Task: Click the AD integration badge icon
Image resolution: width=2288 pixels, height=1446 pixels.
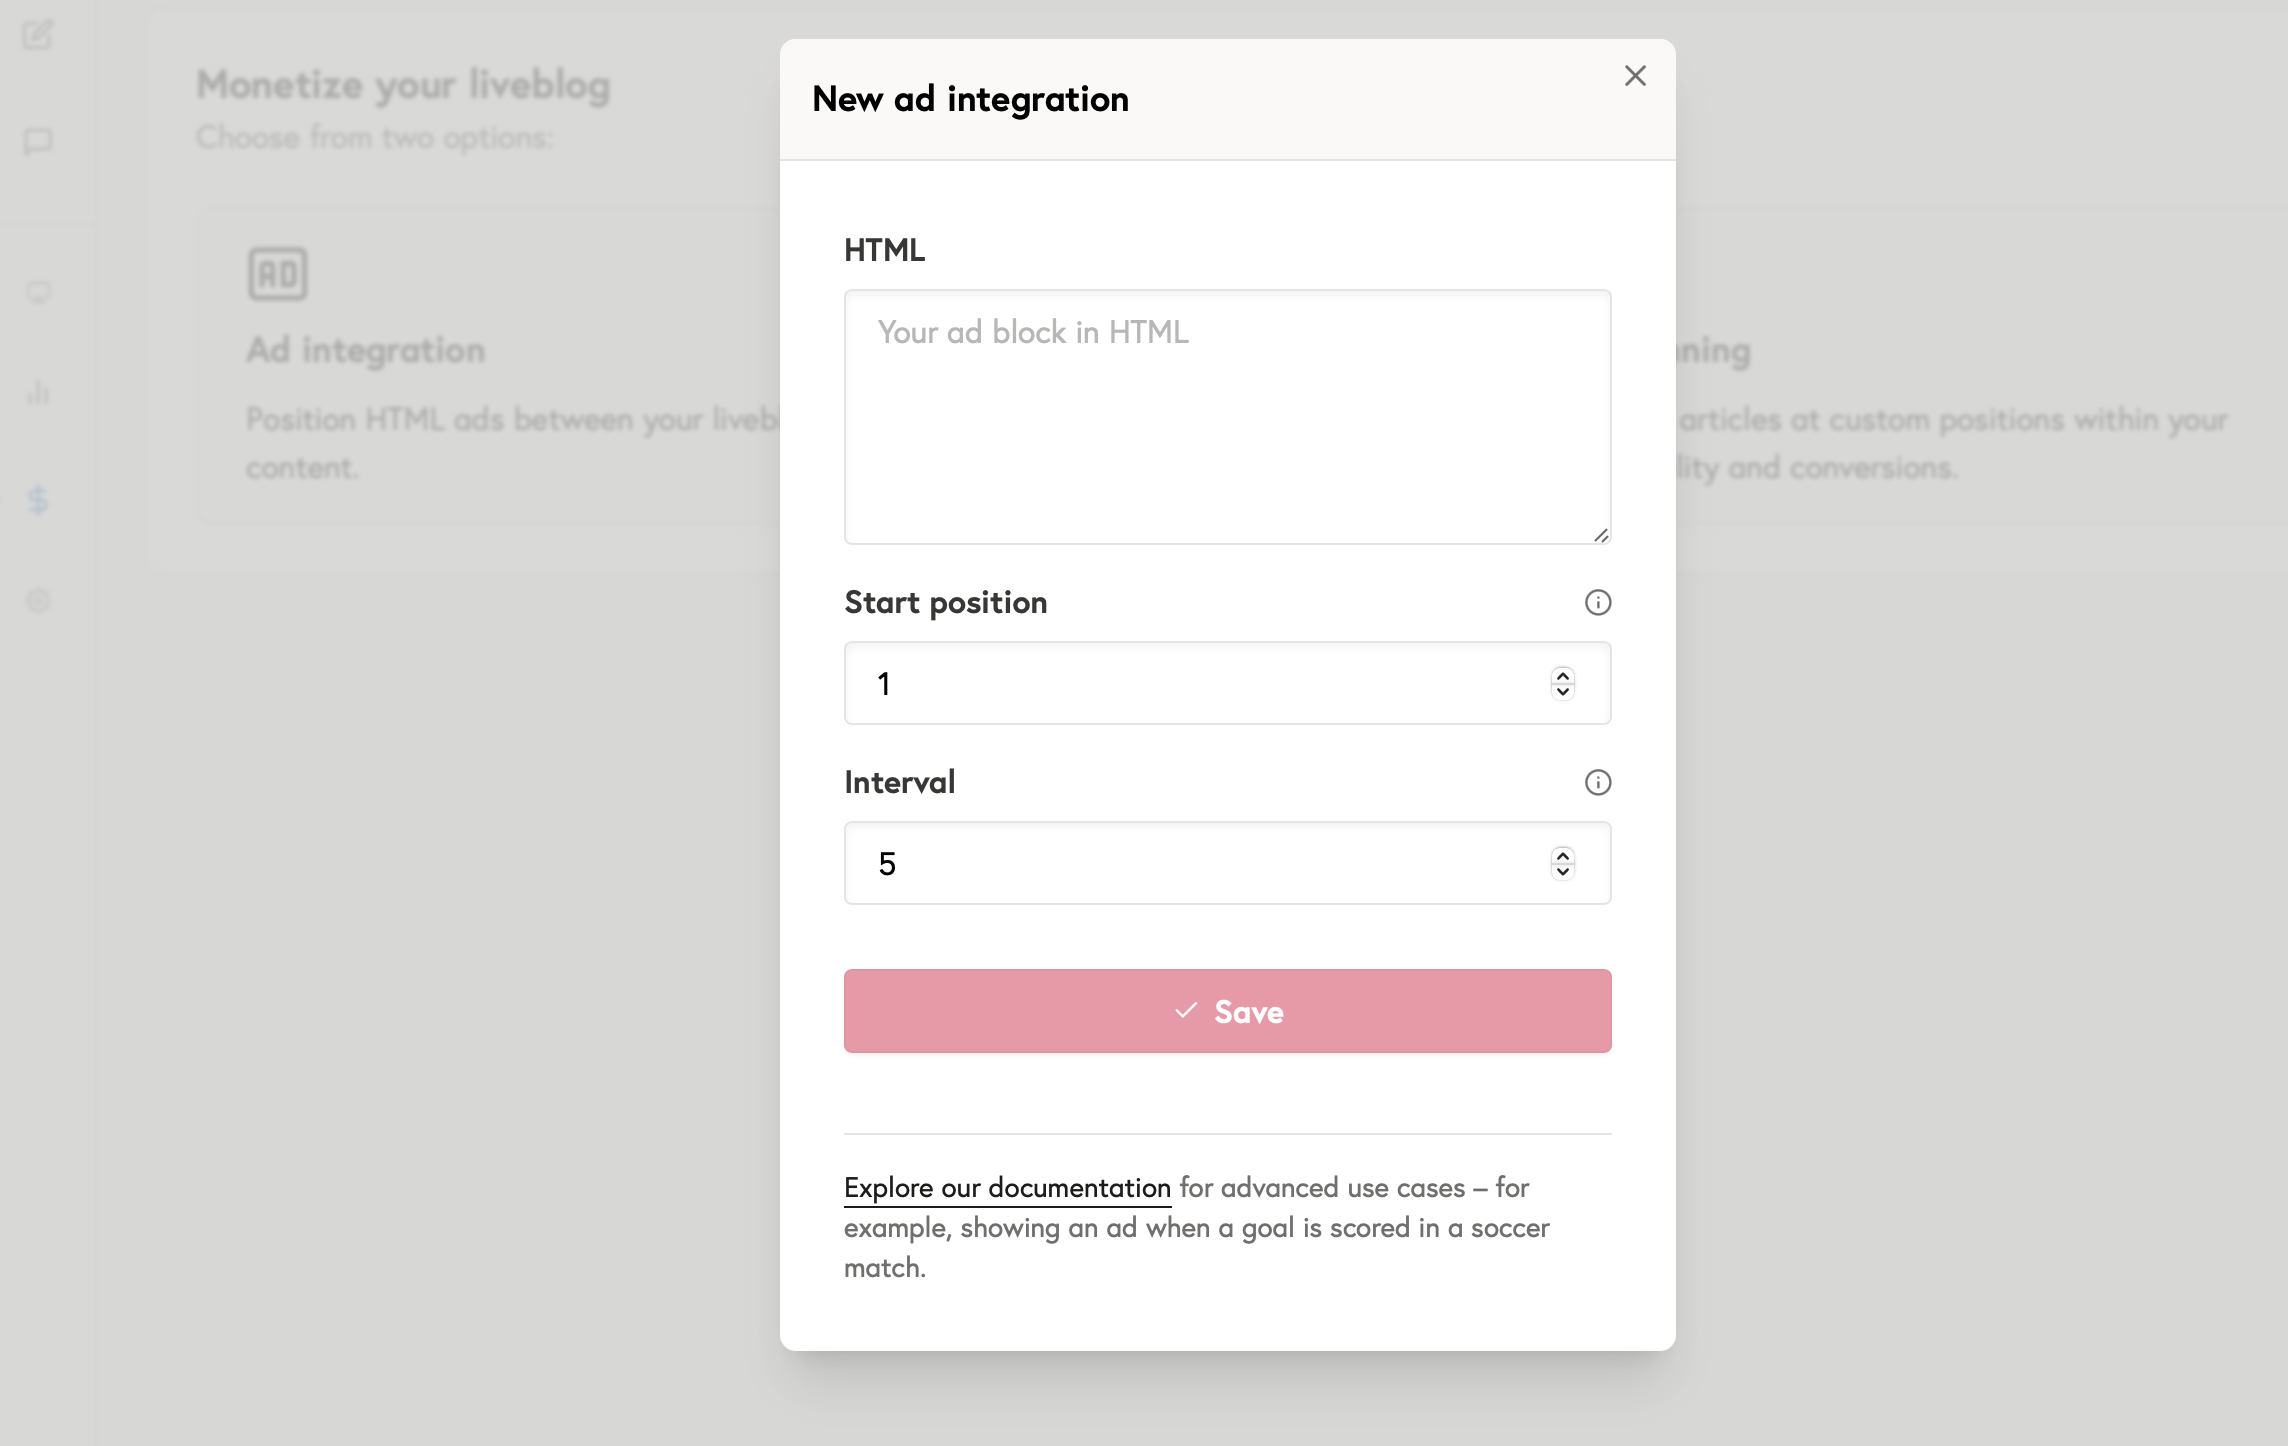Action: pyautogui.click(x=276, y=272)
